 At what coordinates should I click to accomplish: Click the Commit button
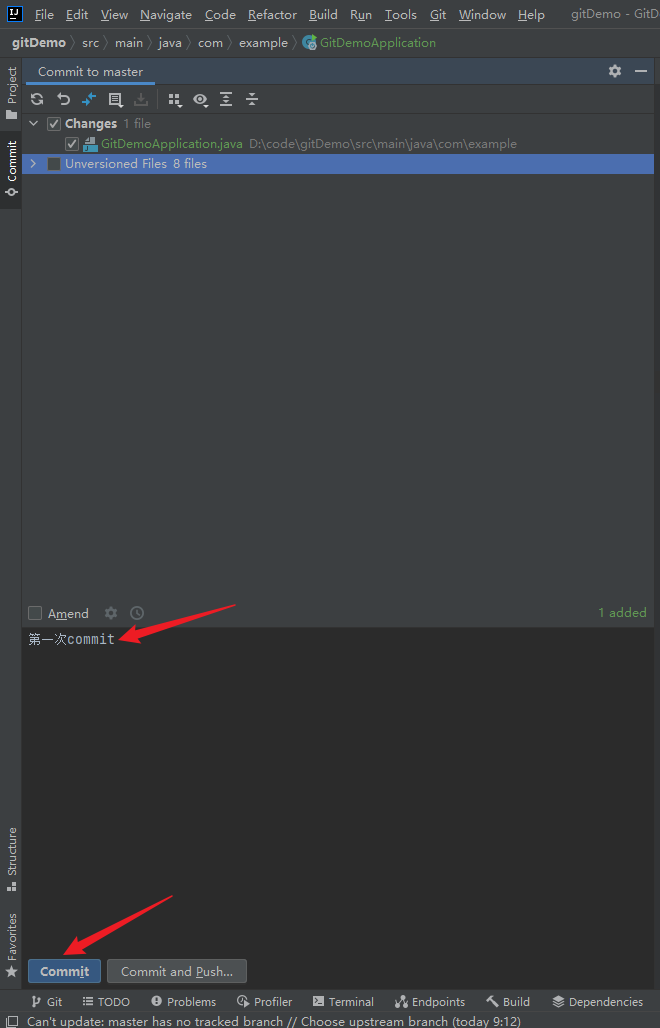64,971
